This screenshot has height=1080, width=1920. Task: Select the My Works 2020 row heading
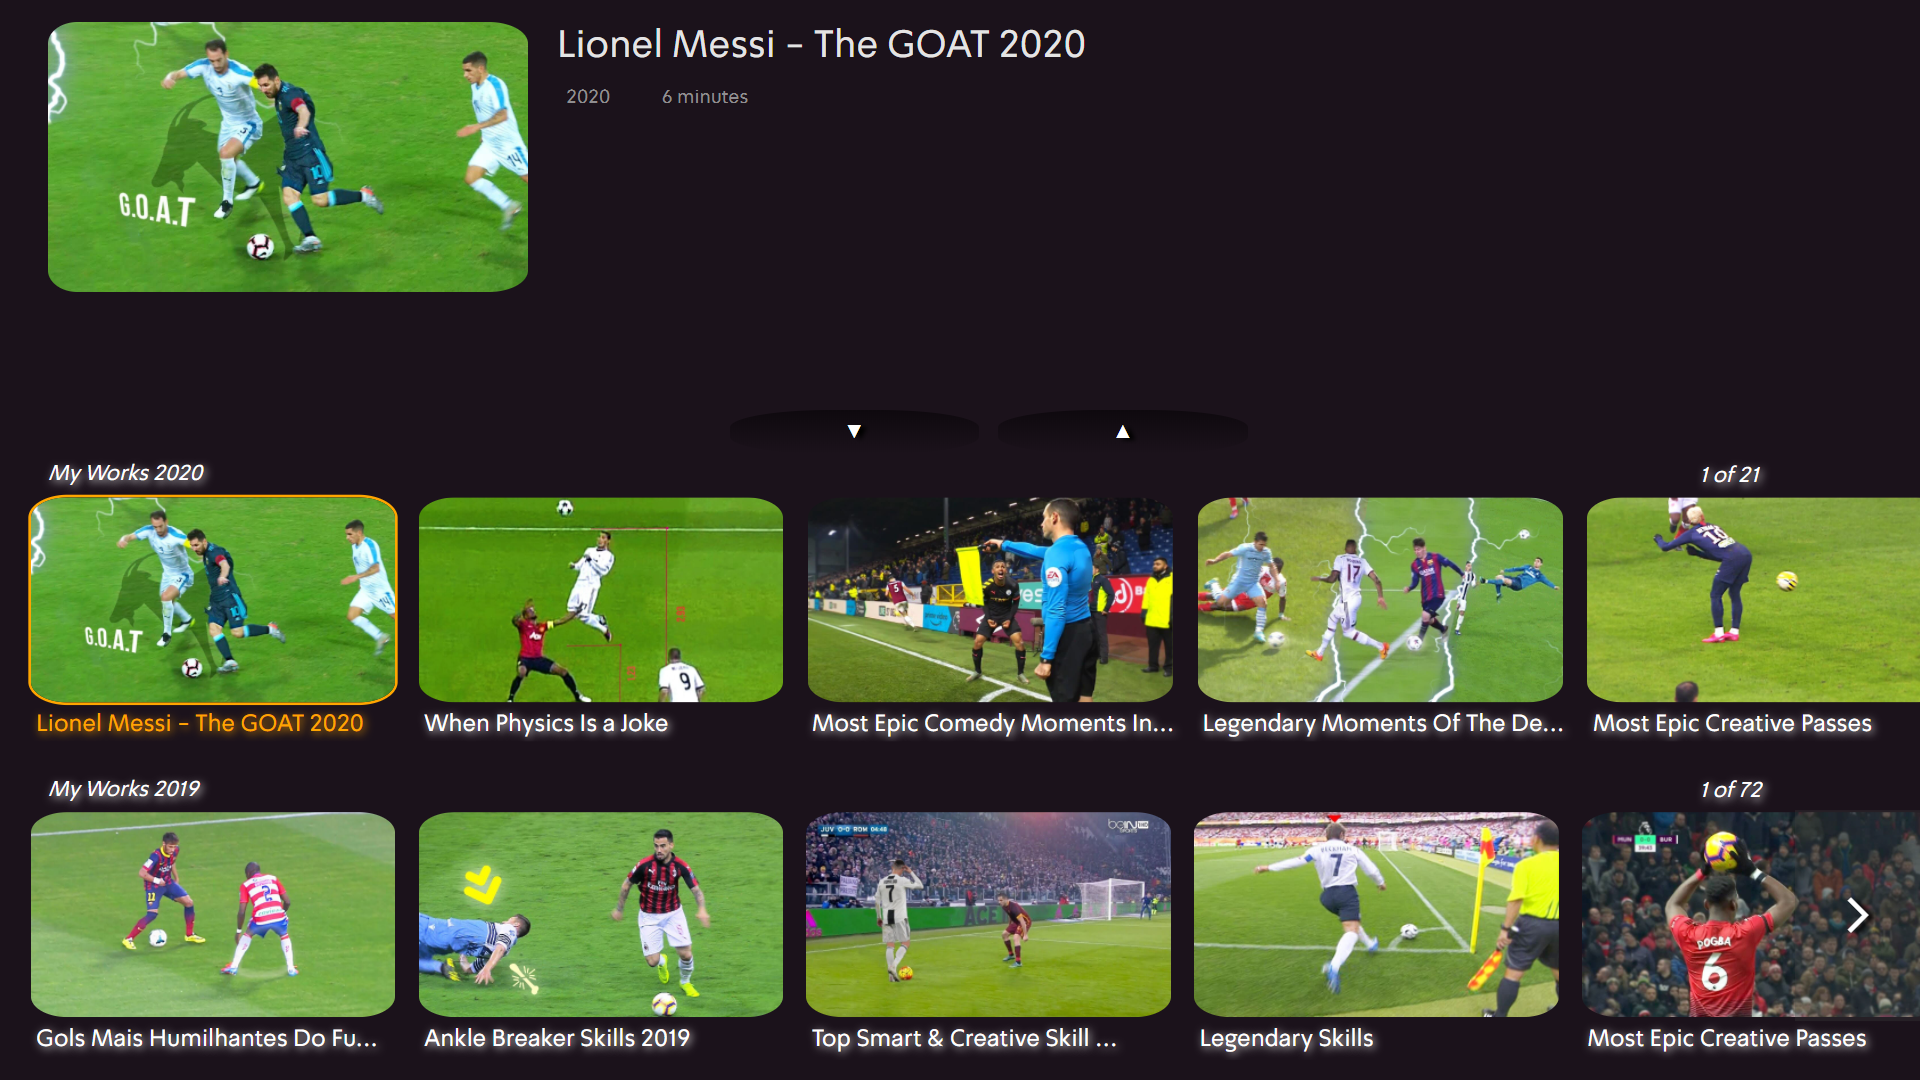point(126,473)
